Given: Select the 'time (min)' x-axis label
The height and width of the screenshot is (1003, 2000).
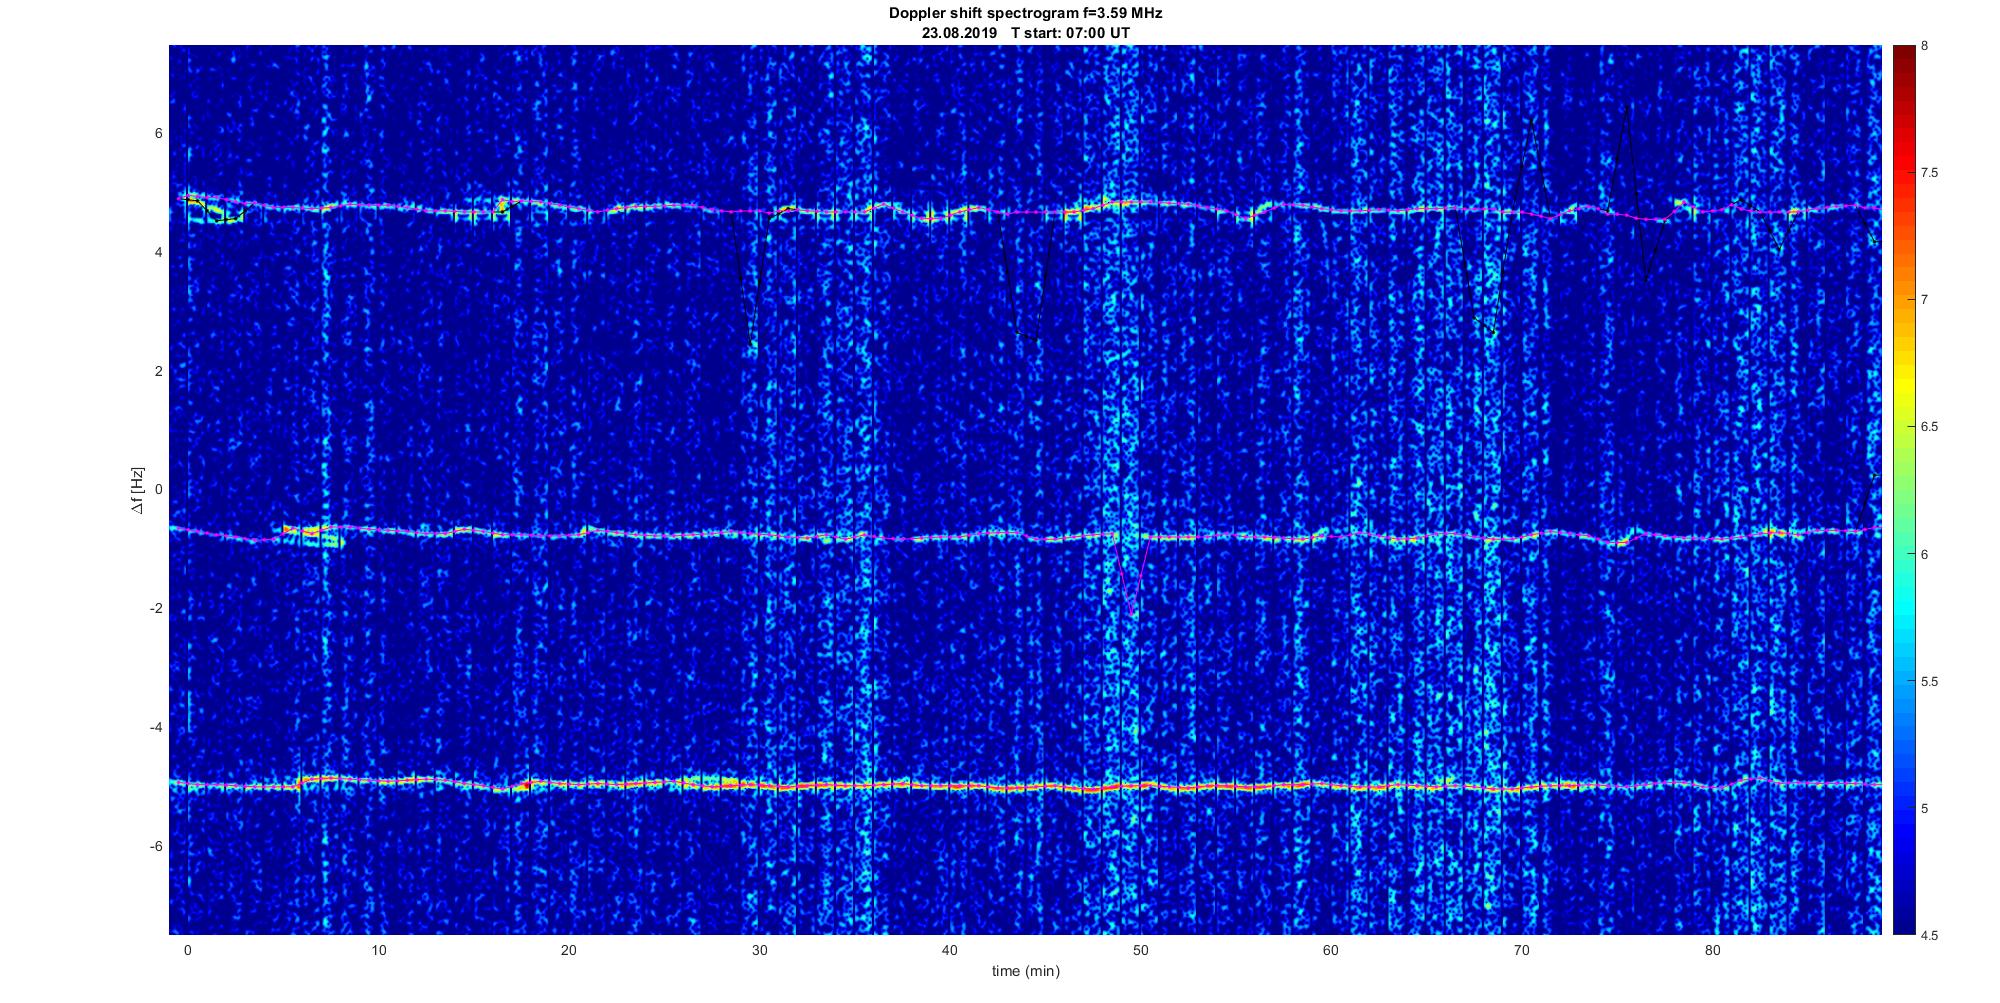Looking at the screenshot, I should 1025,971.
